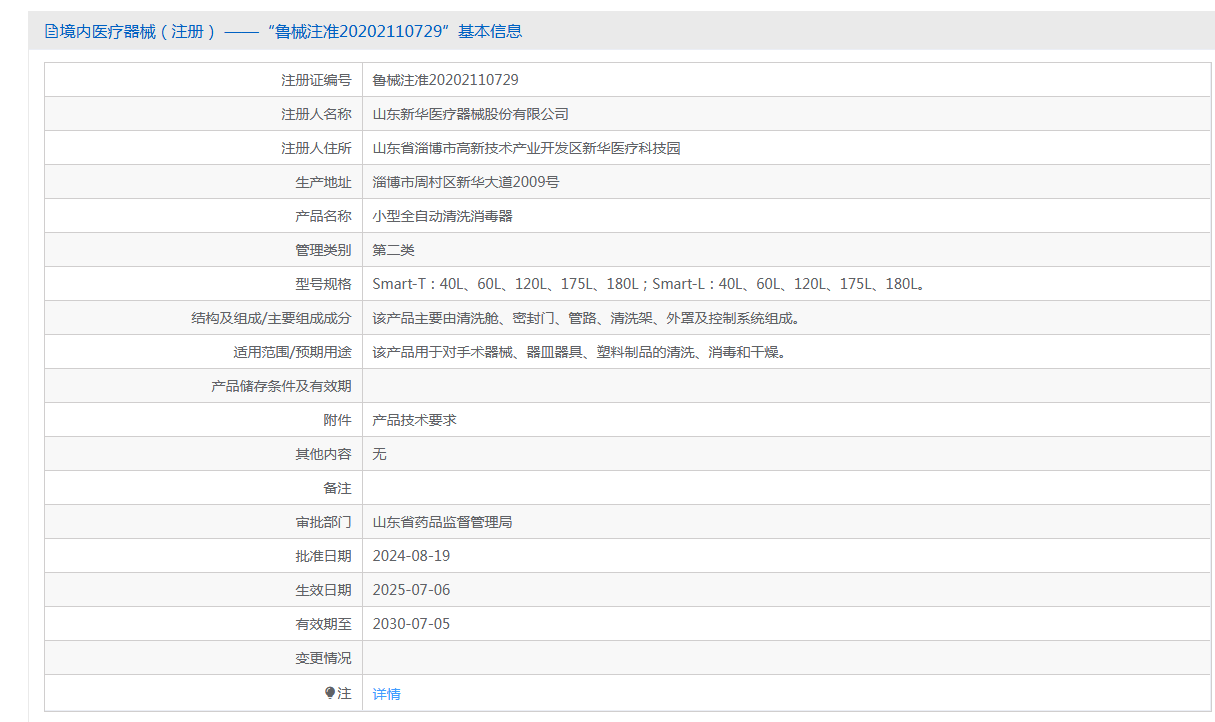1215x722 pixels.
Task: Select product name 小型全自动清洗消毒器
Action: click(442, 216)
